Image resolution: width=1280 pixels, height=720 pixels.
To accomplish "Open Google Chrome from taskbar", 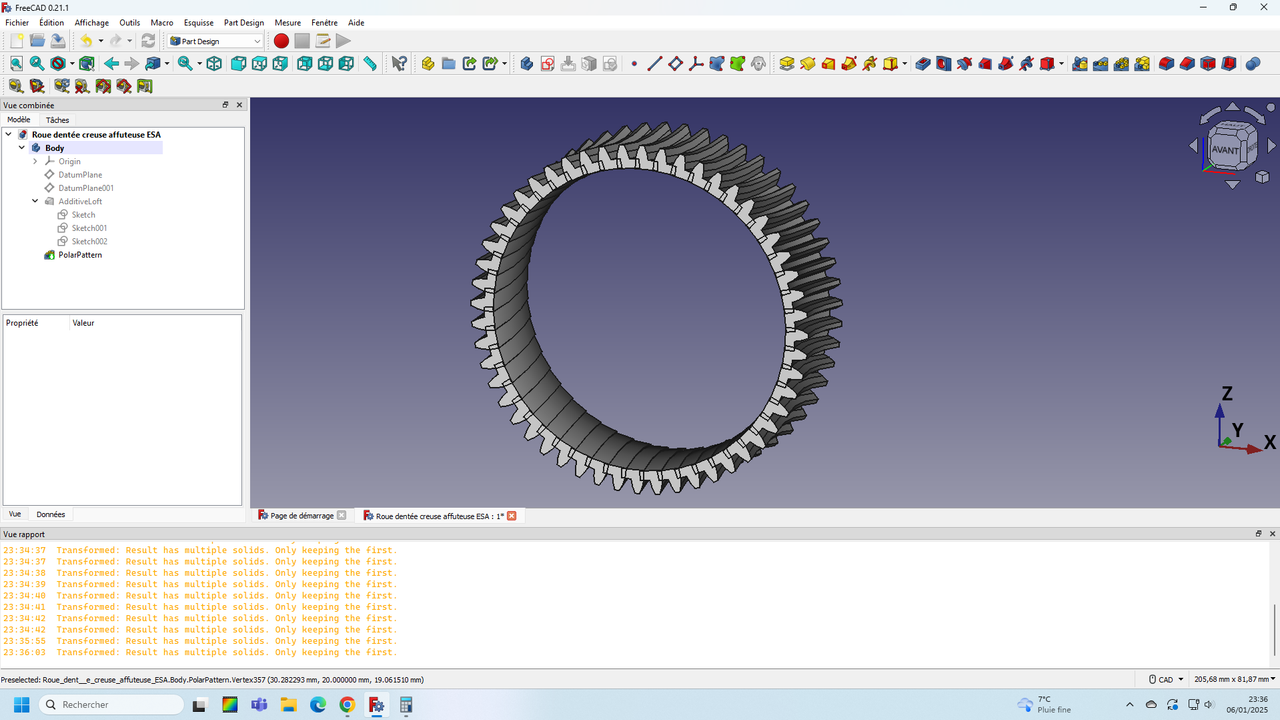I will pos(347,705).
